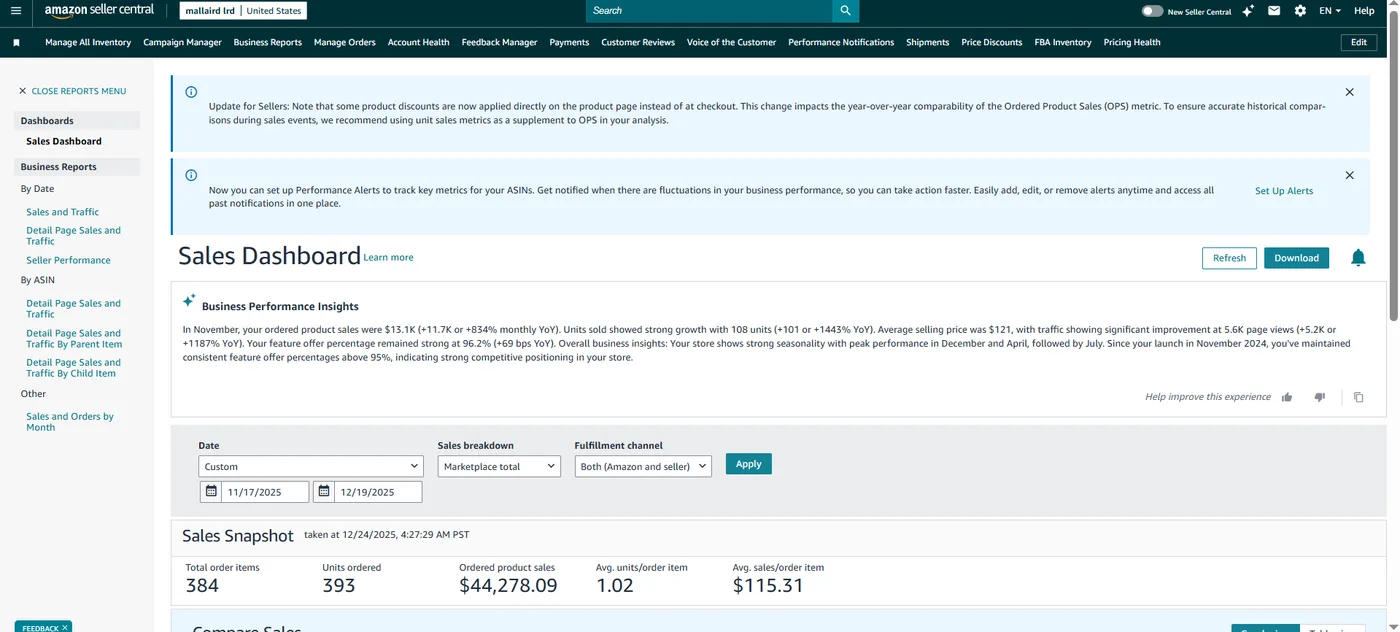Open the Learn more link

click(x=388, y=258)
